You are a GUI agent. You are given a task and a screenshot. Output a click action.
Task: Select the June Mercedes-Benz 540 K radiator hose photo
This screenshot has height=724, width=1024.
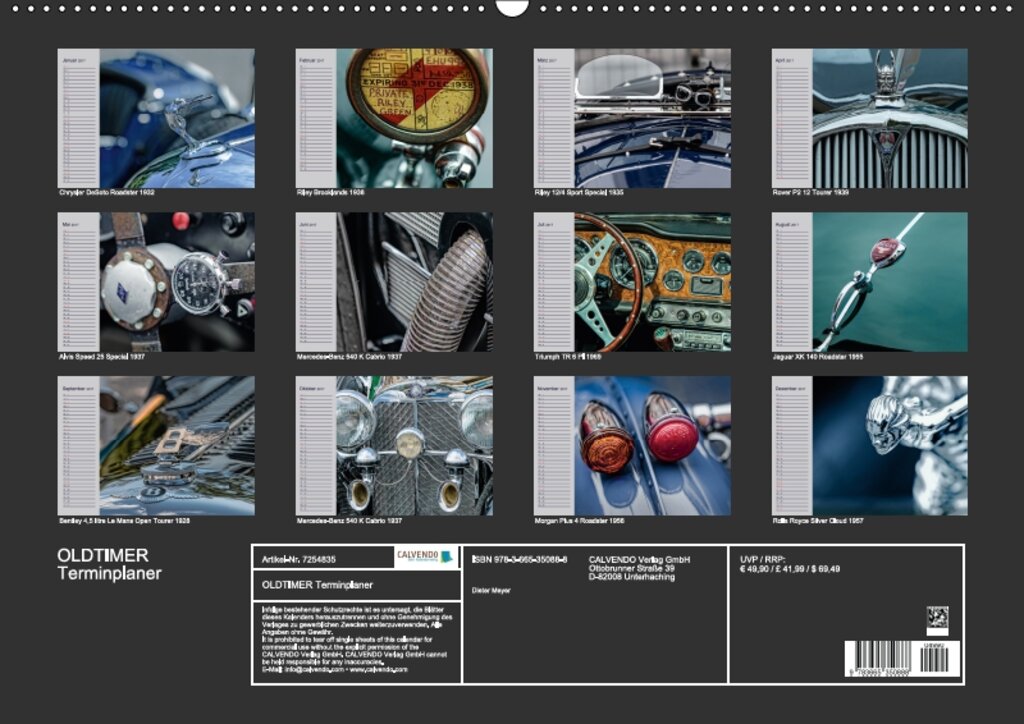[x=394, y=282]
